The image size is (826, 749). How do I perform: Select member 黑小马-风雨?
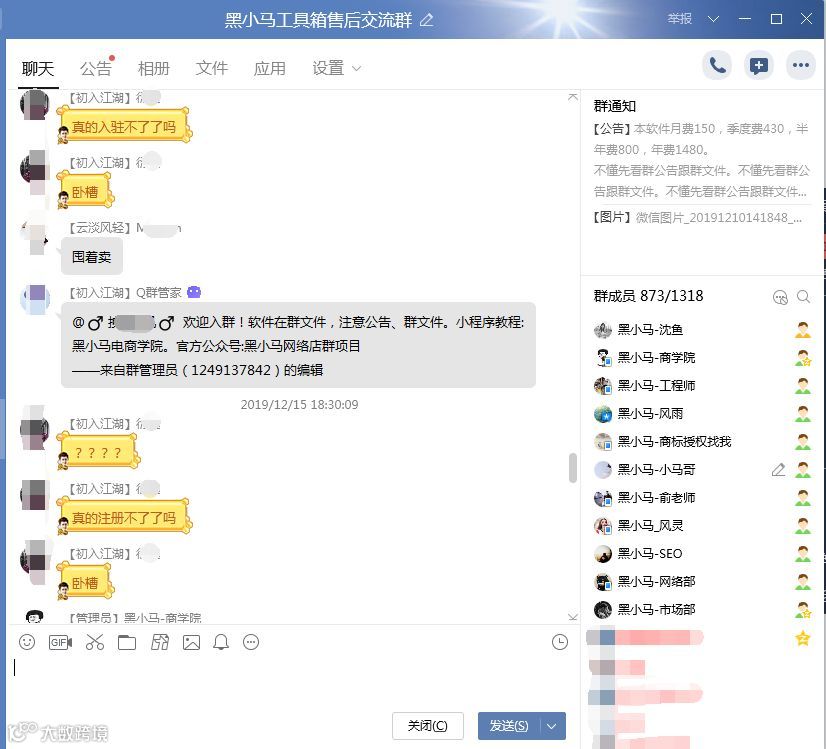(x=701, y=413)
